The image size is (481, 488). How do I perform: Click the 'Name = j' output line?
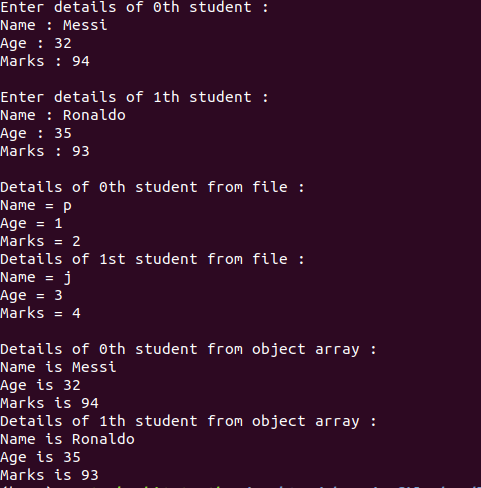[36, 278]
